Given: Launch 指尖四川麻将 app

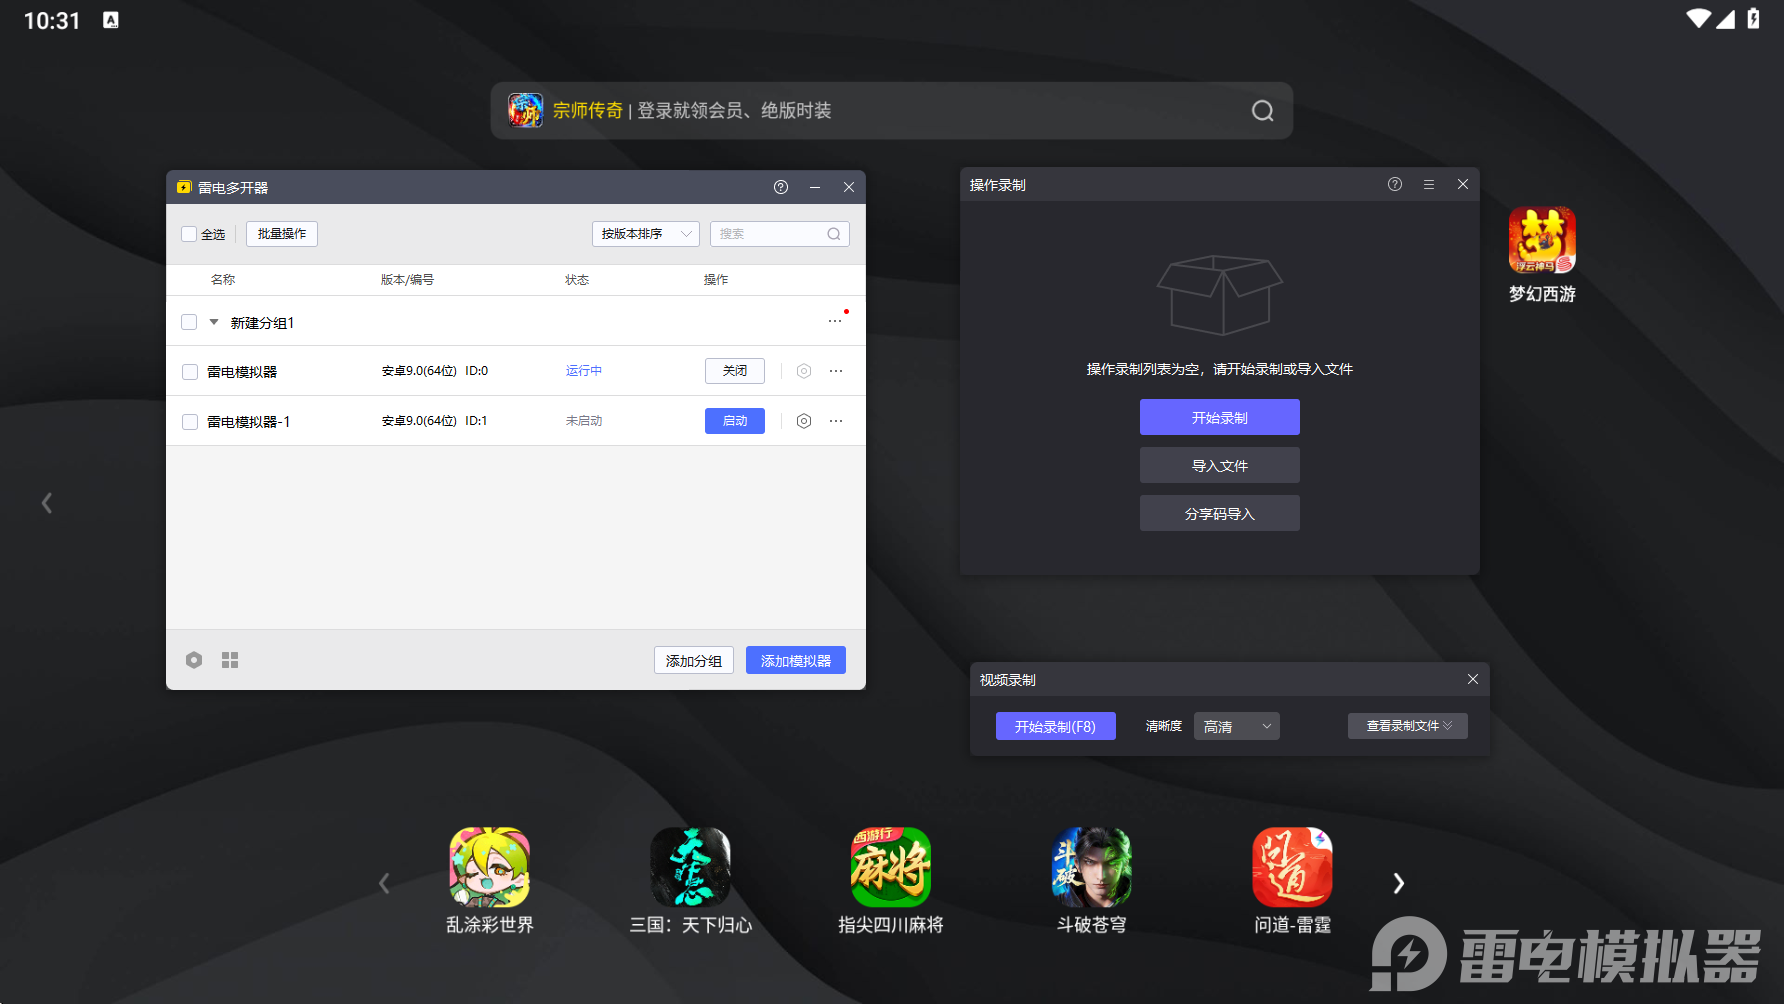Looking at the screenshot, I should [891, 880].
